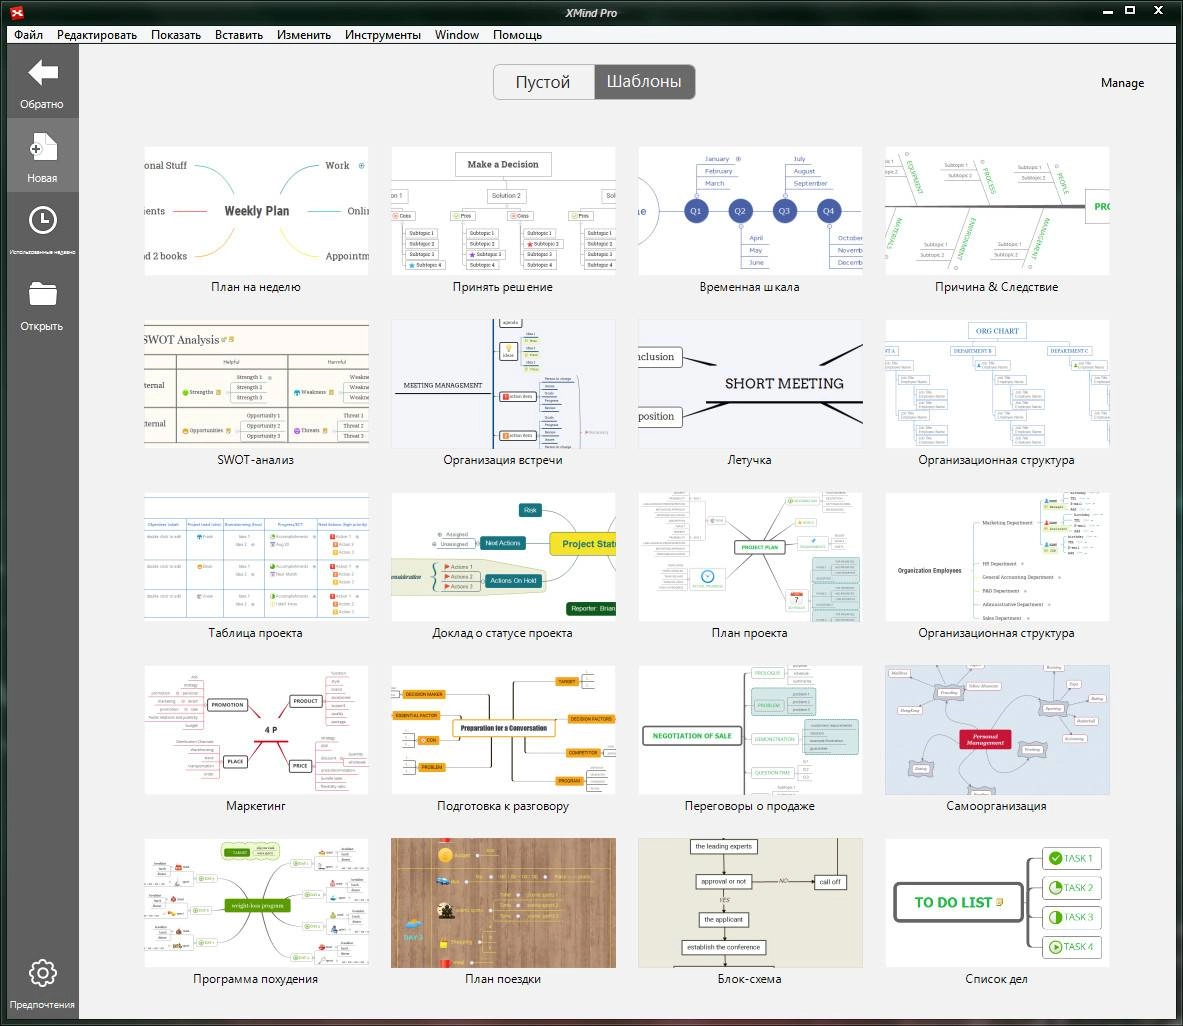This screenshot has width=1183, height=1026.
Task: Open the Редактировать menu
Action: pos(97,35)
